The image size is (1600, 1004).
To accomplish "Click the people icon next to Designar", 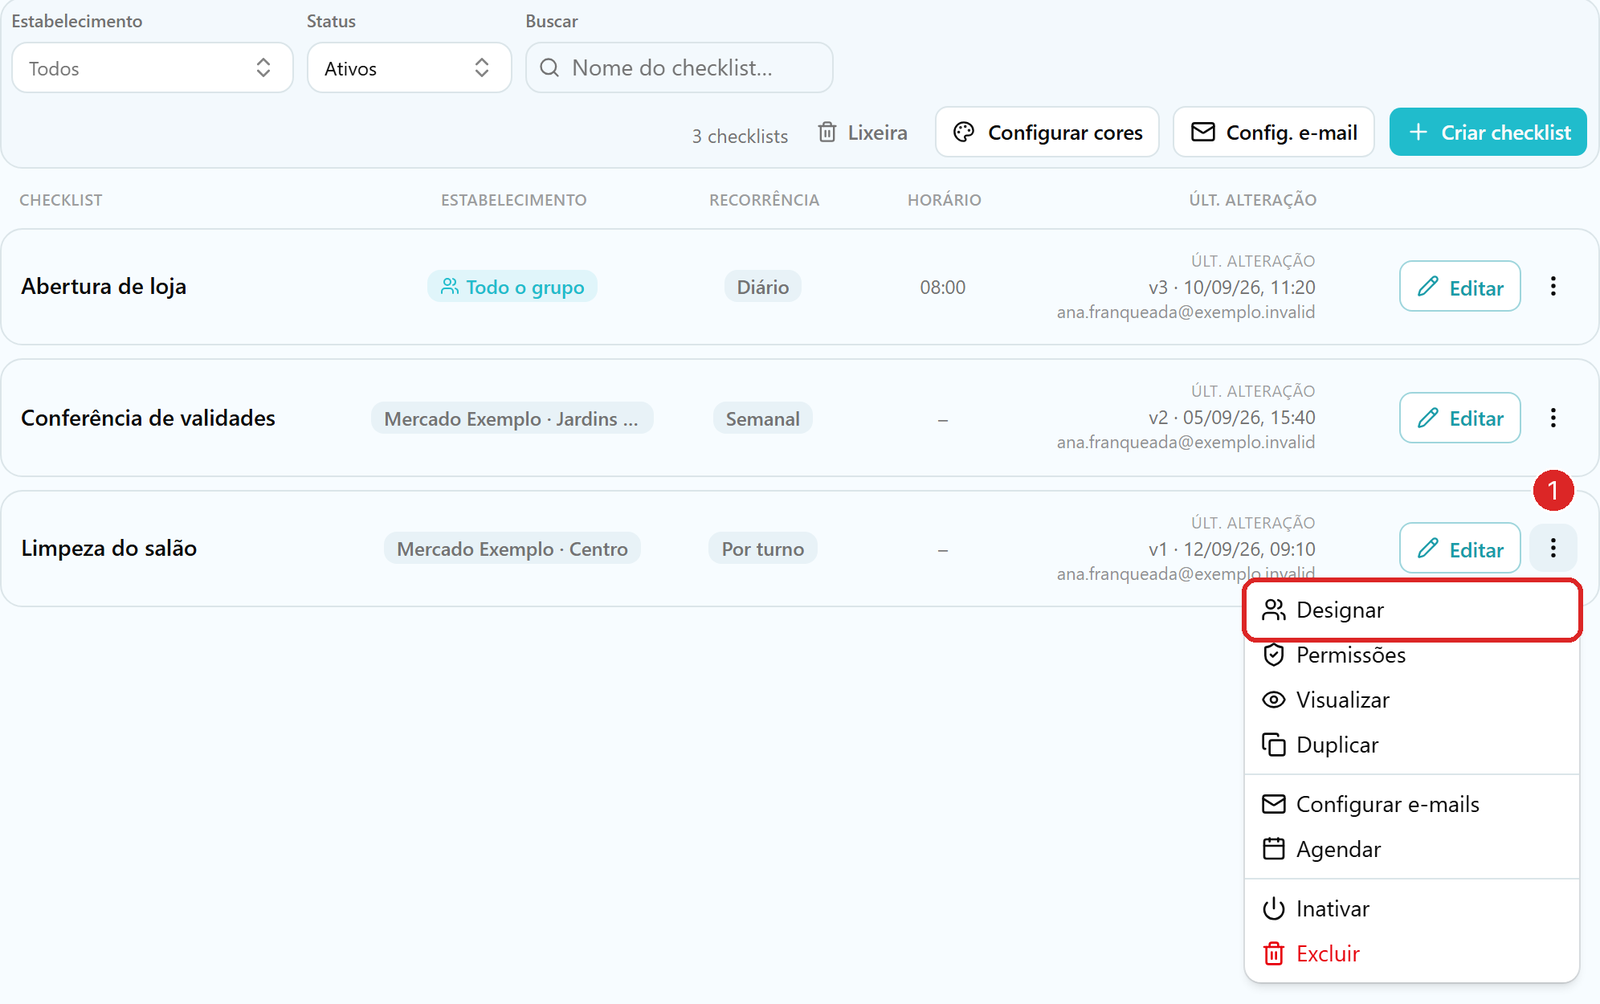I will (1273, 610).
